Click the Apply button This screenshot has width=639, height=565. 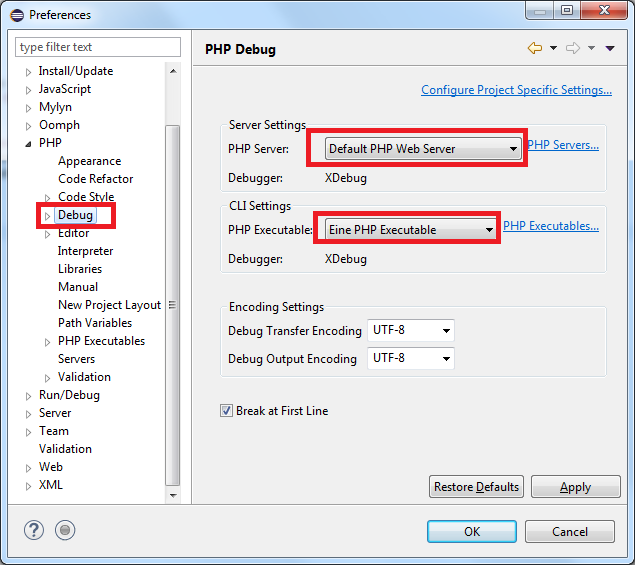tap(575, 487)
